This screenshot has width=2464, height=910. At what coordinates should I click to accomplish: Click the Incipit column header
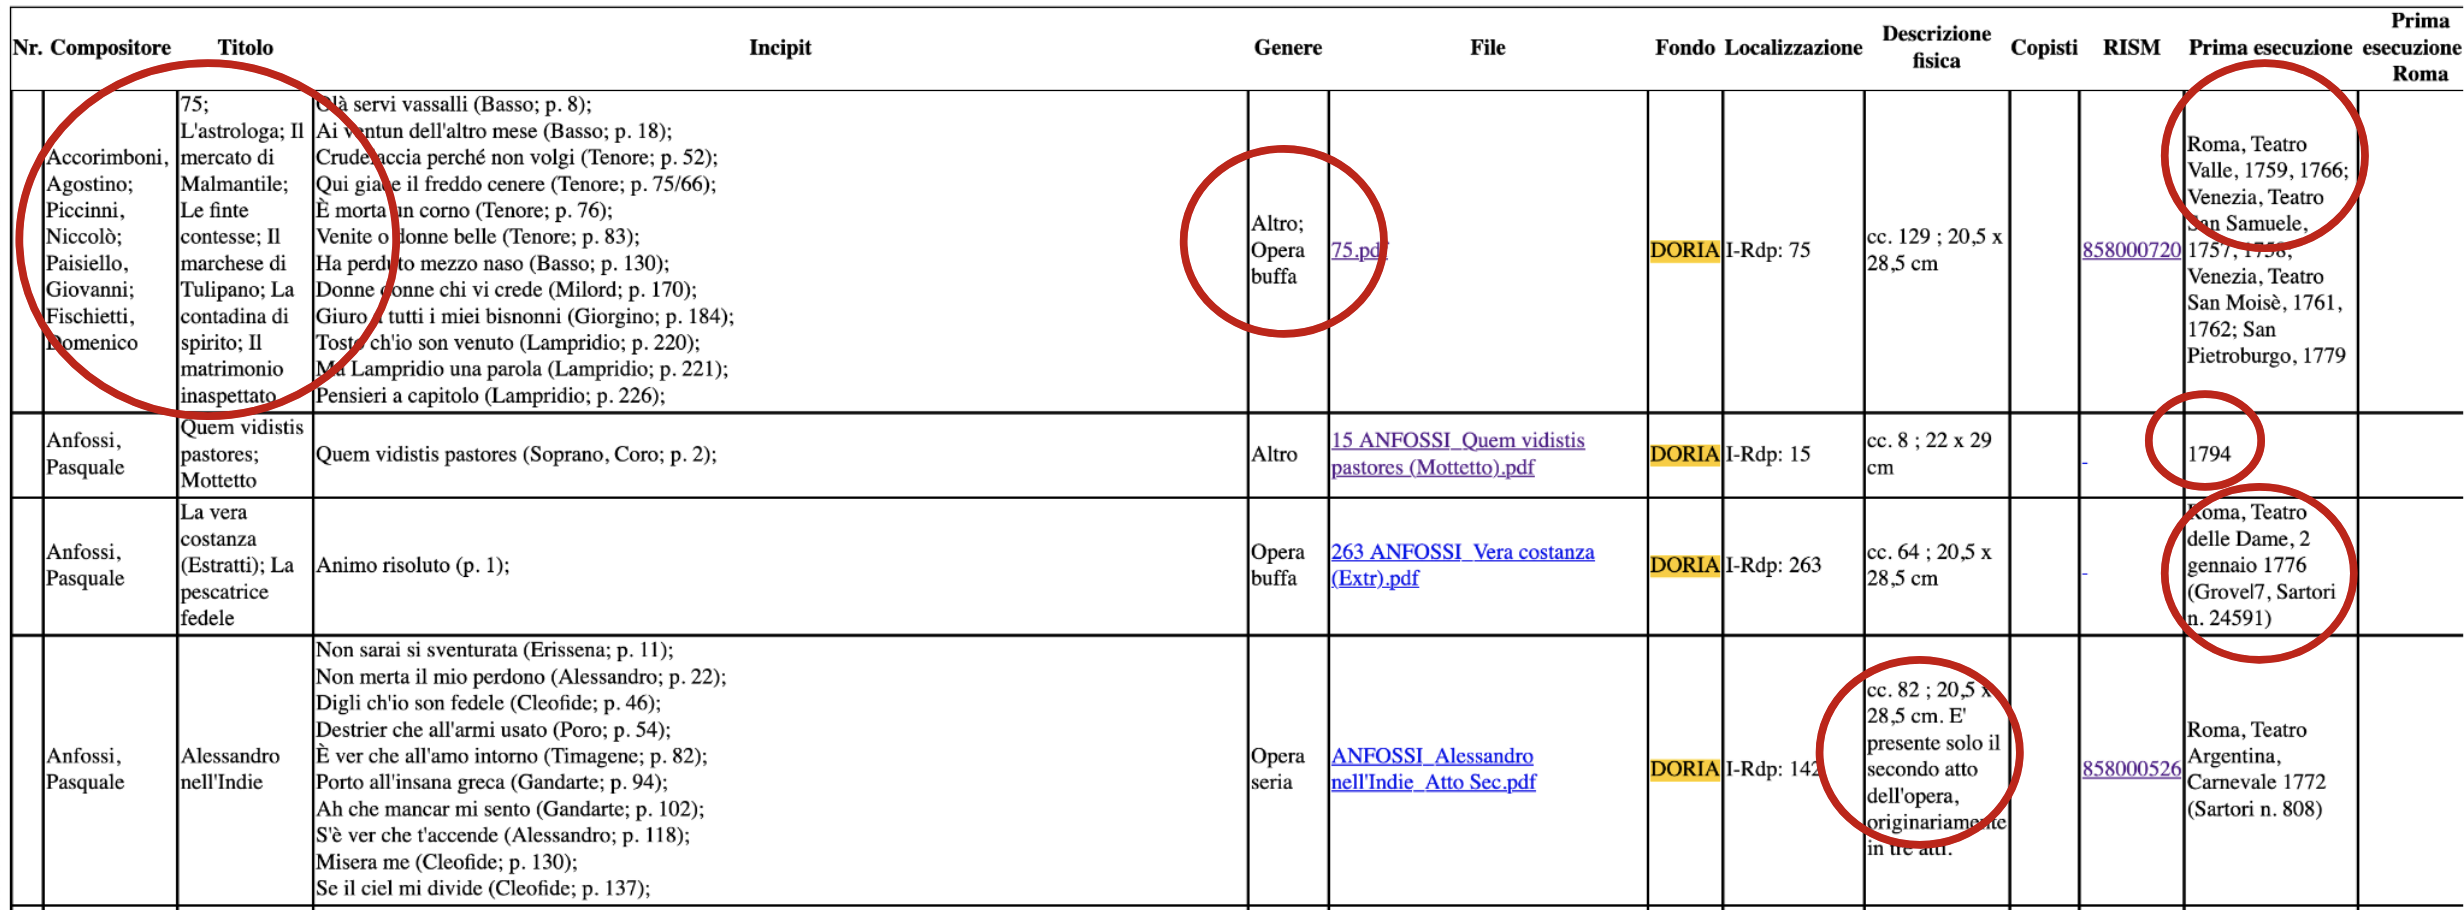click(781, 47)
